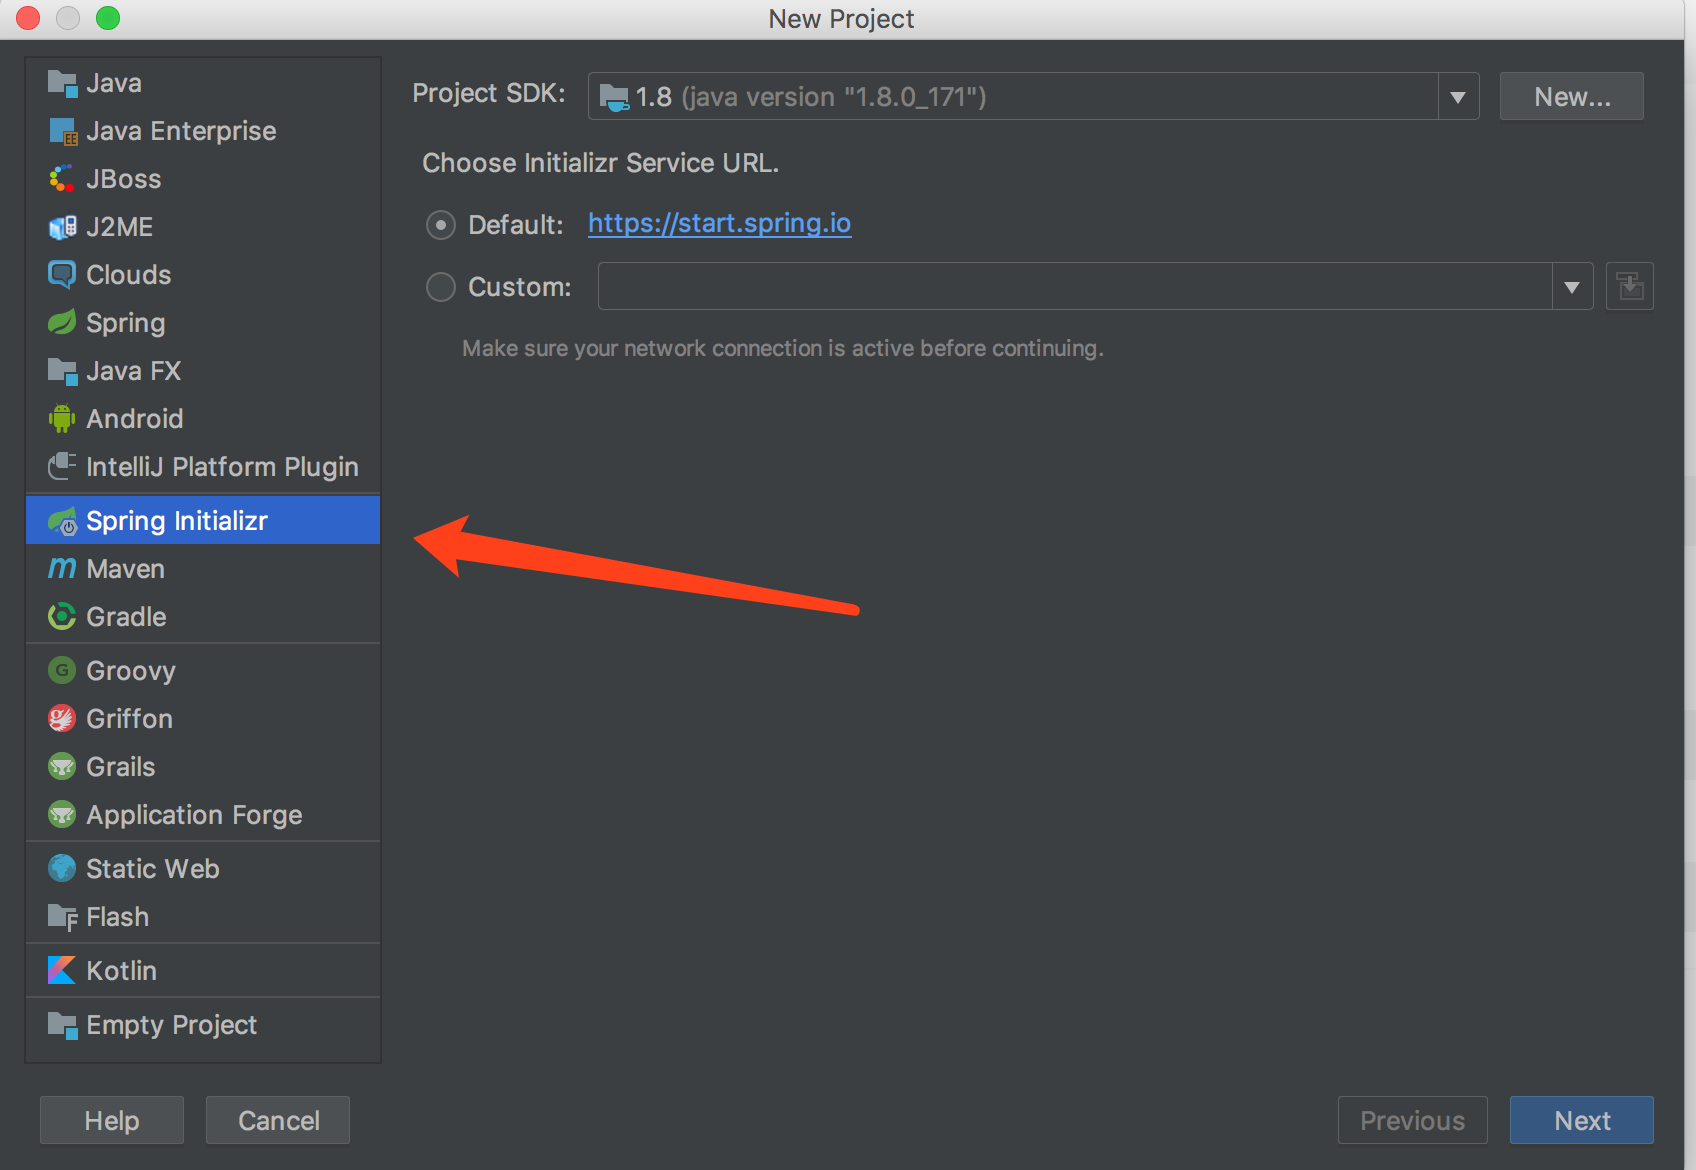Select the Maven 'm' icon
This screenshot has height=1170, width=1696.
click(62, 569)
